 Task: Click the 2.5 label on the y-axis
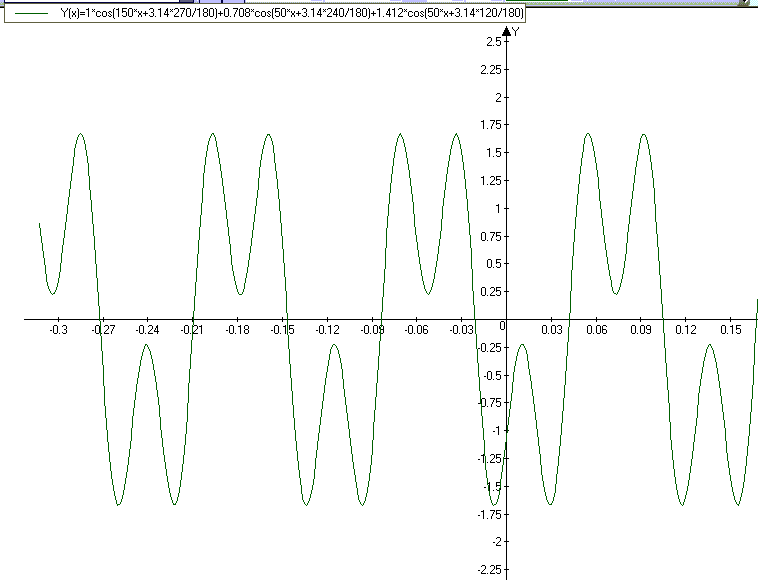pos(494,42)
